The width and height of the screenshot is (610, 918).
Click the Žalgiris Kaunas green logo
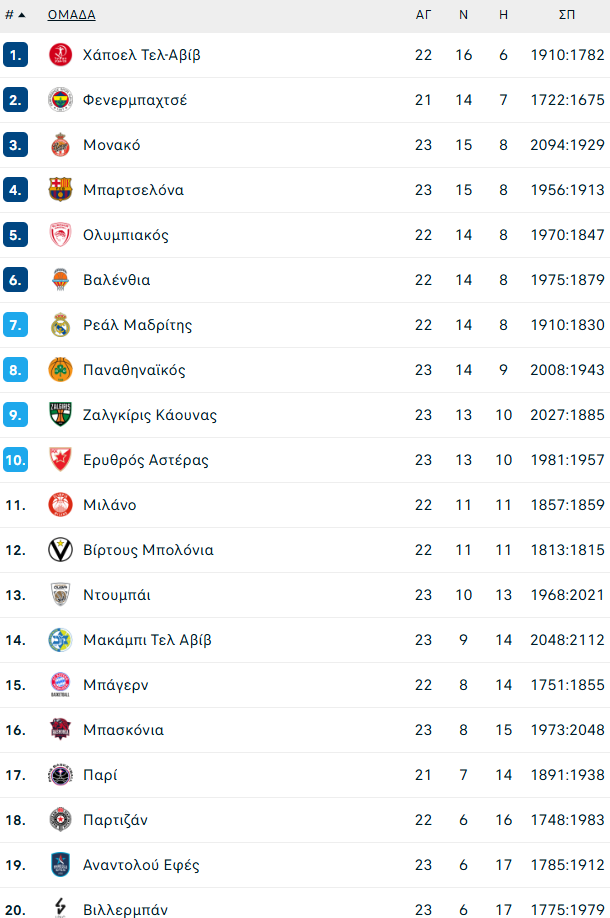[x=60, y=415]
